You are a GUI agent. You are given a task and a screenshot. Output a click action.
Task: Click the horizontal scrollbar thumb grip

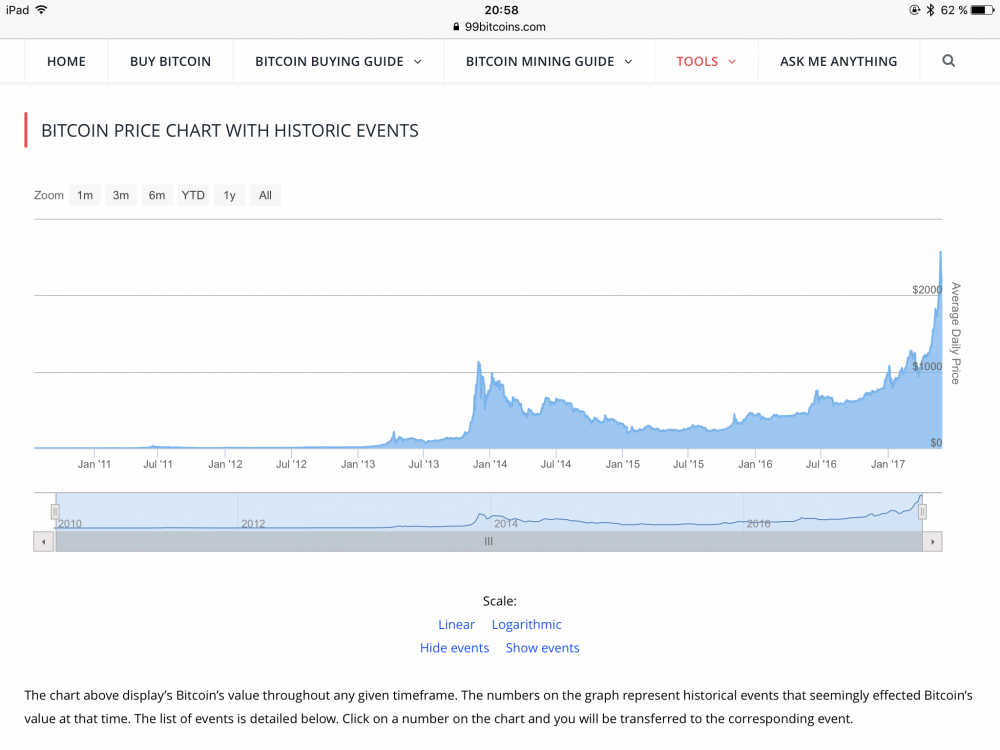click(x=488, y=541)
